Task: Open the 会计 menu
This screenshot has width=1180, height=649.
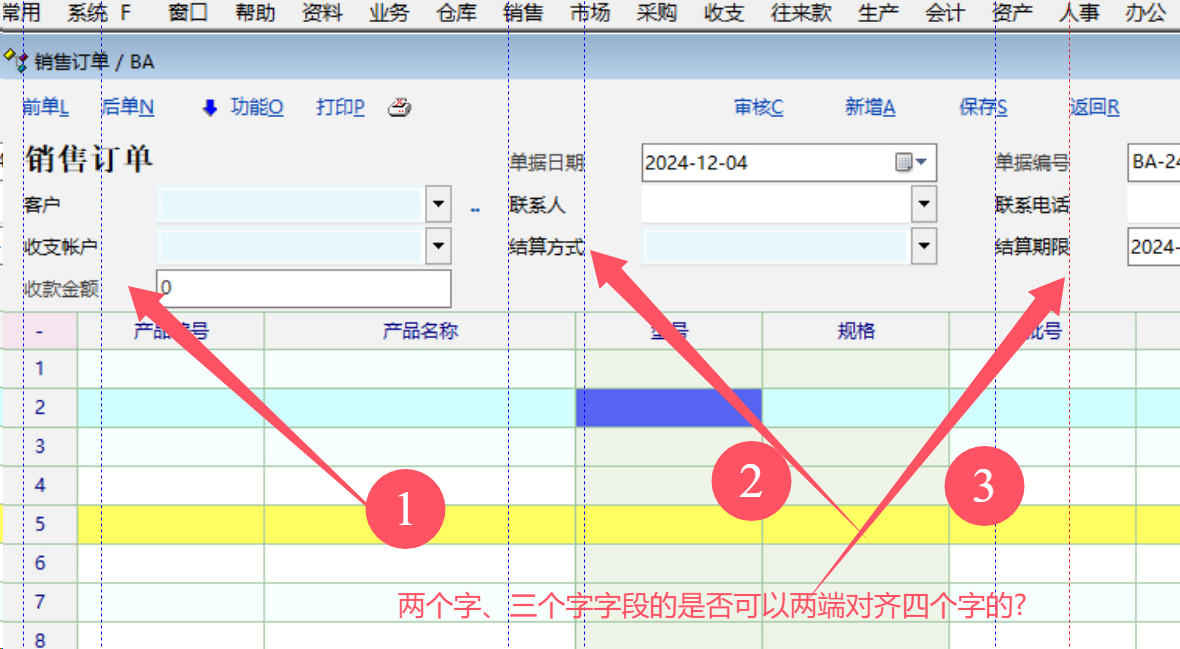Action: pos(944,13)
